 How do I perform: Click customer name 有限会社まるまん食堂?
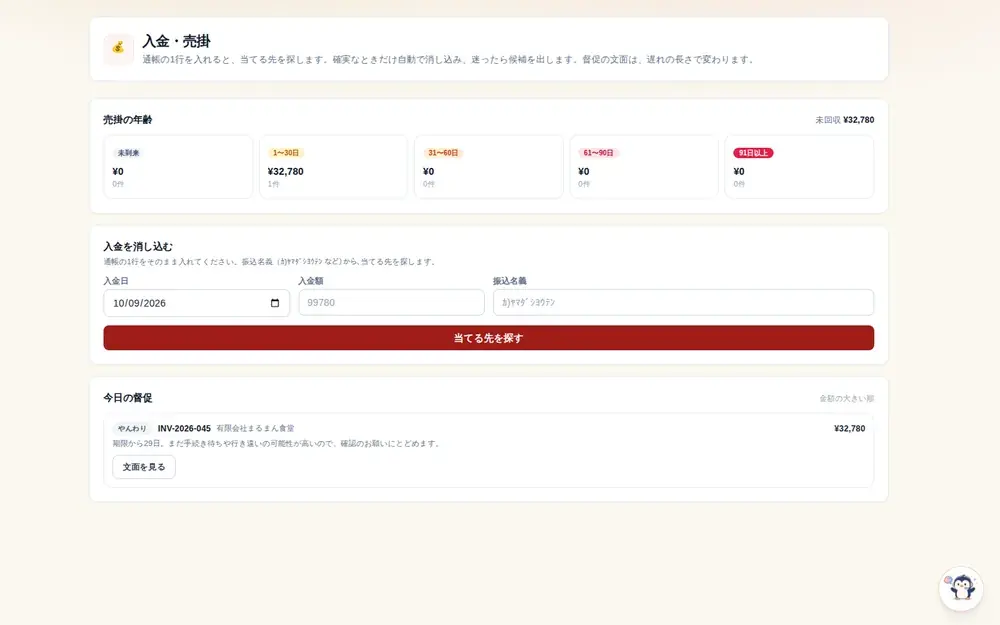pyautogui.click(x=255, y=429)
